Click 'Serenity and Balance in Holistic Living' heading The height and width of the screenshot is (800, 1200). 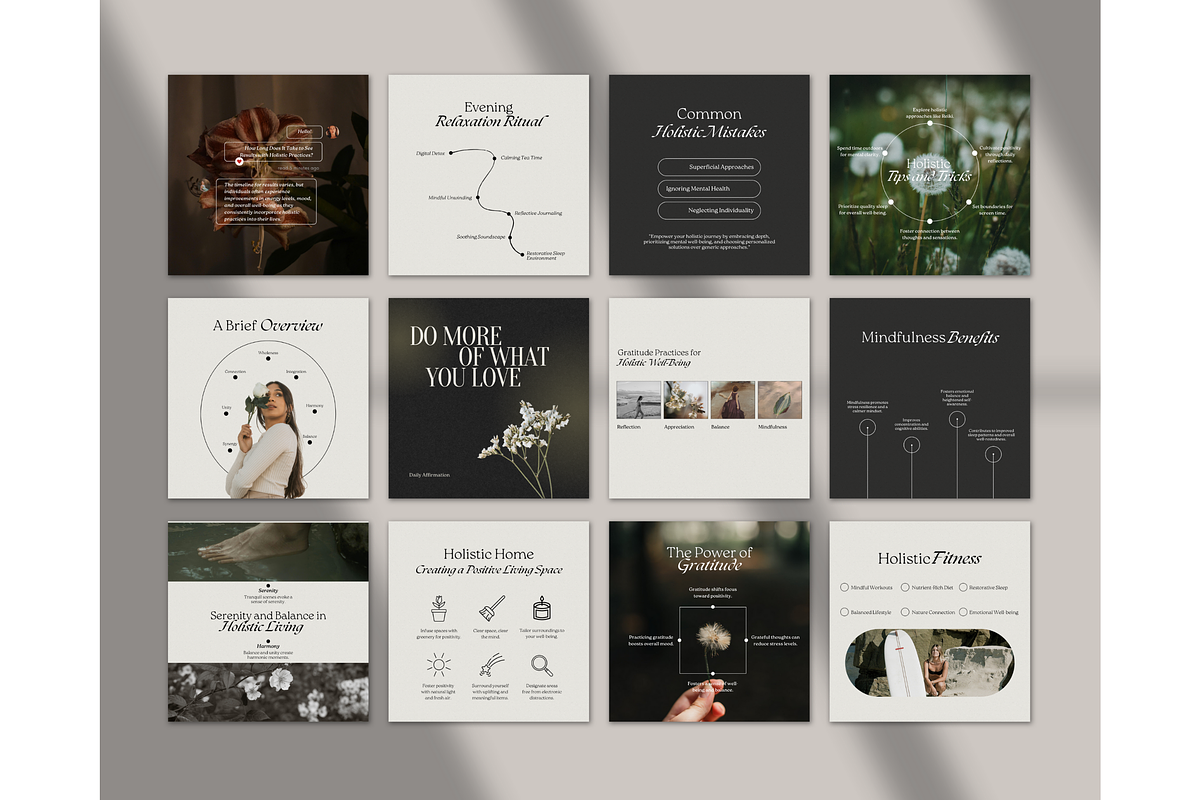click(x=268, y=621)
